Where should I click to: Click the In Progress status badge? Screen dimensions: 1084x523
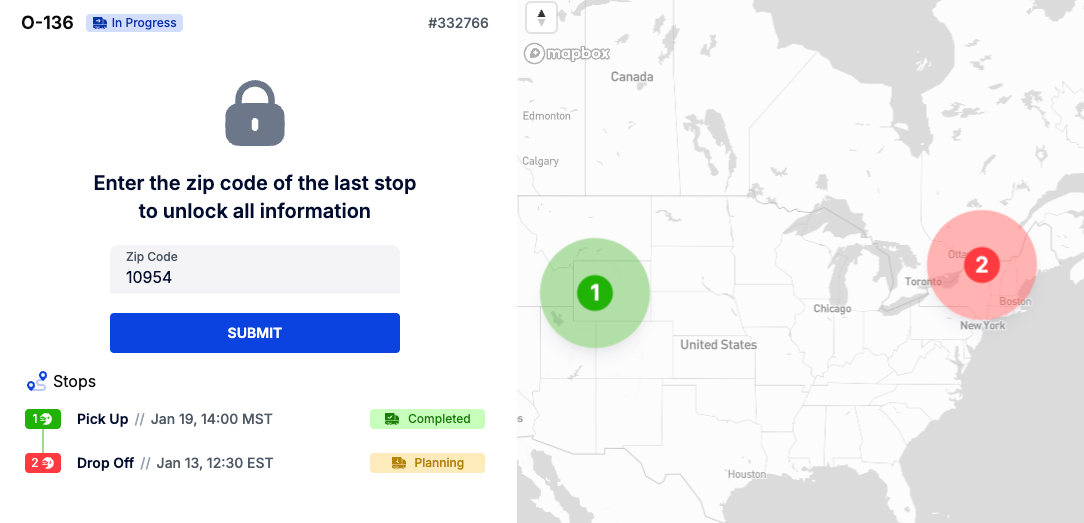coord(134,23)
